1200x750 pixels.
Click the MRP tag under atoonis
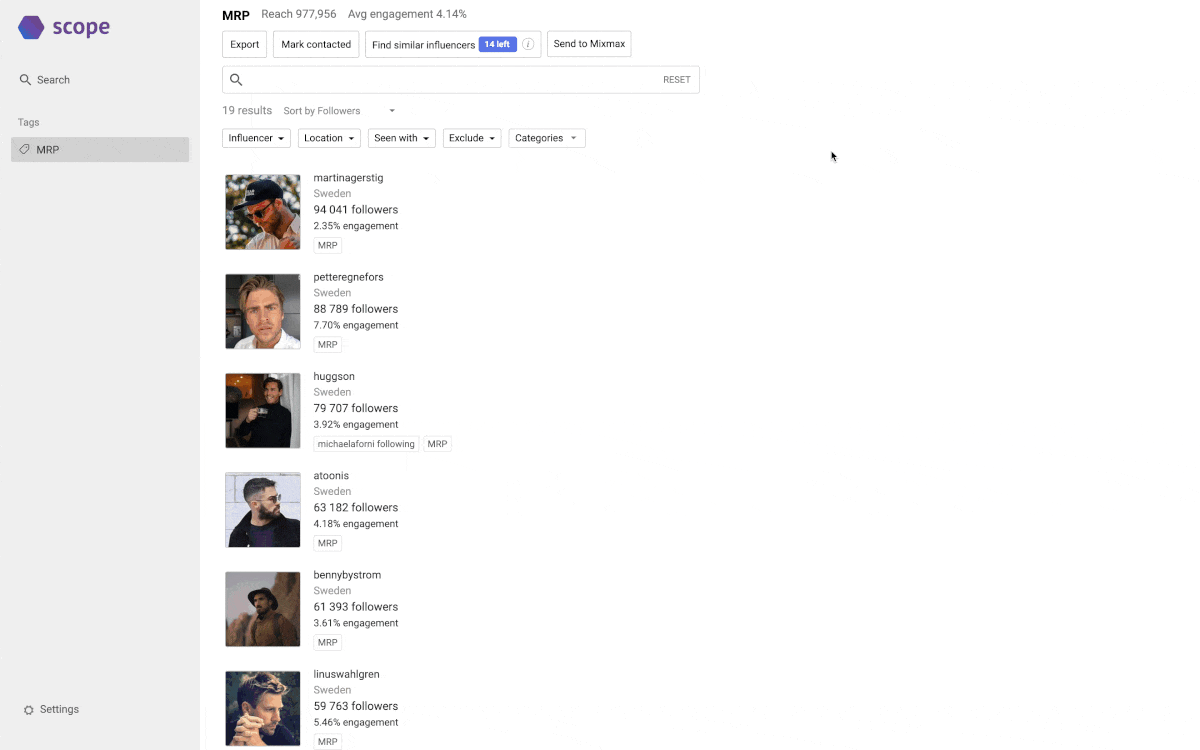(x=327, y=543)
